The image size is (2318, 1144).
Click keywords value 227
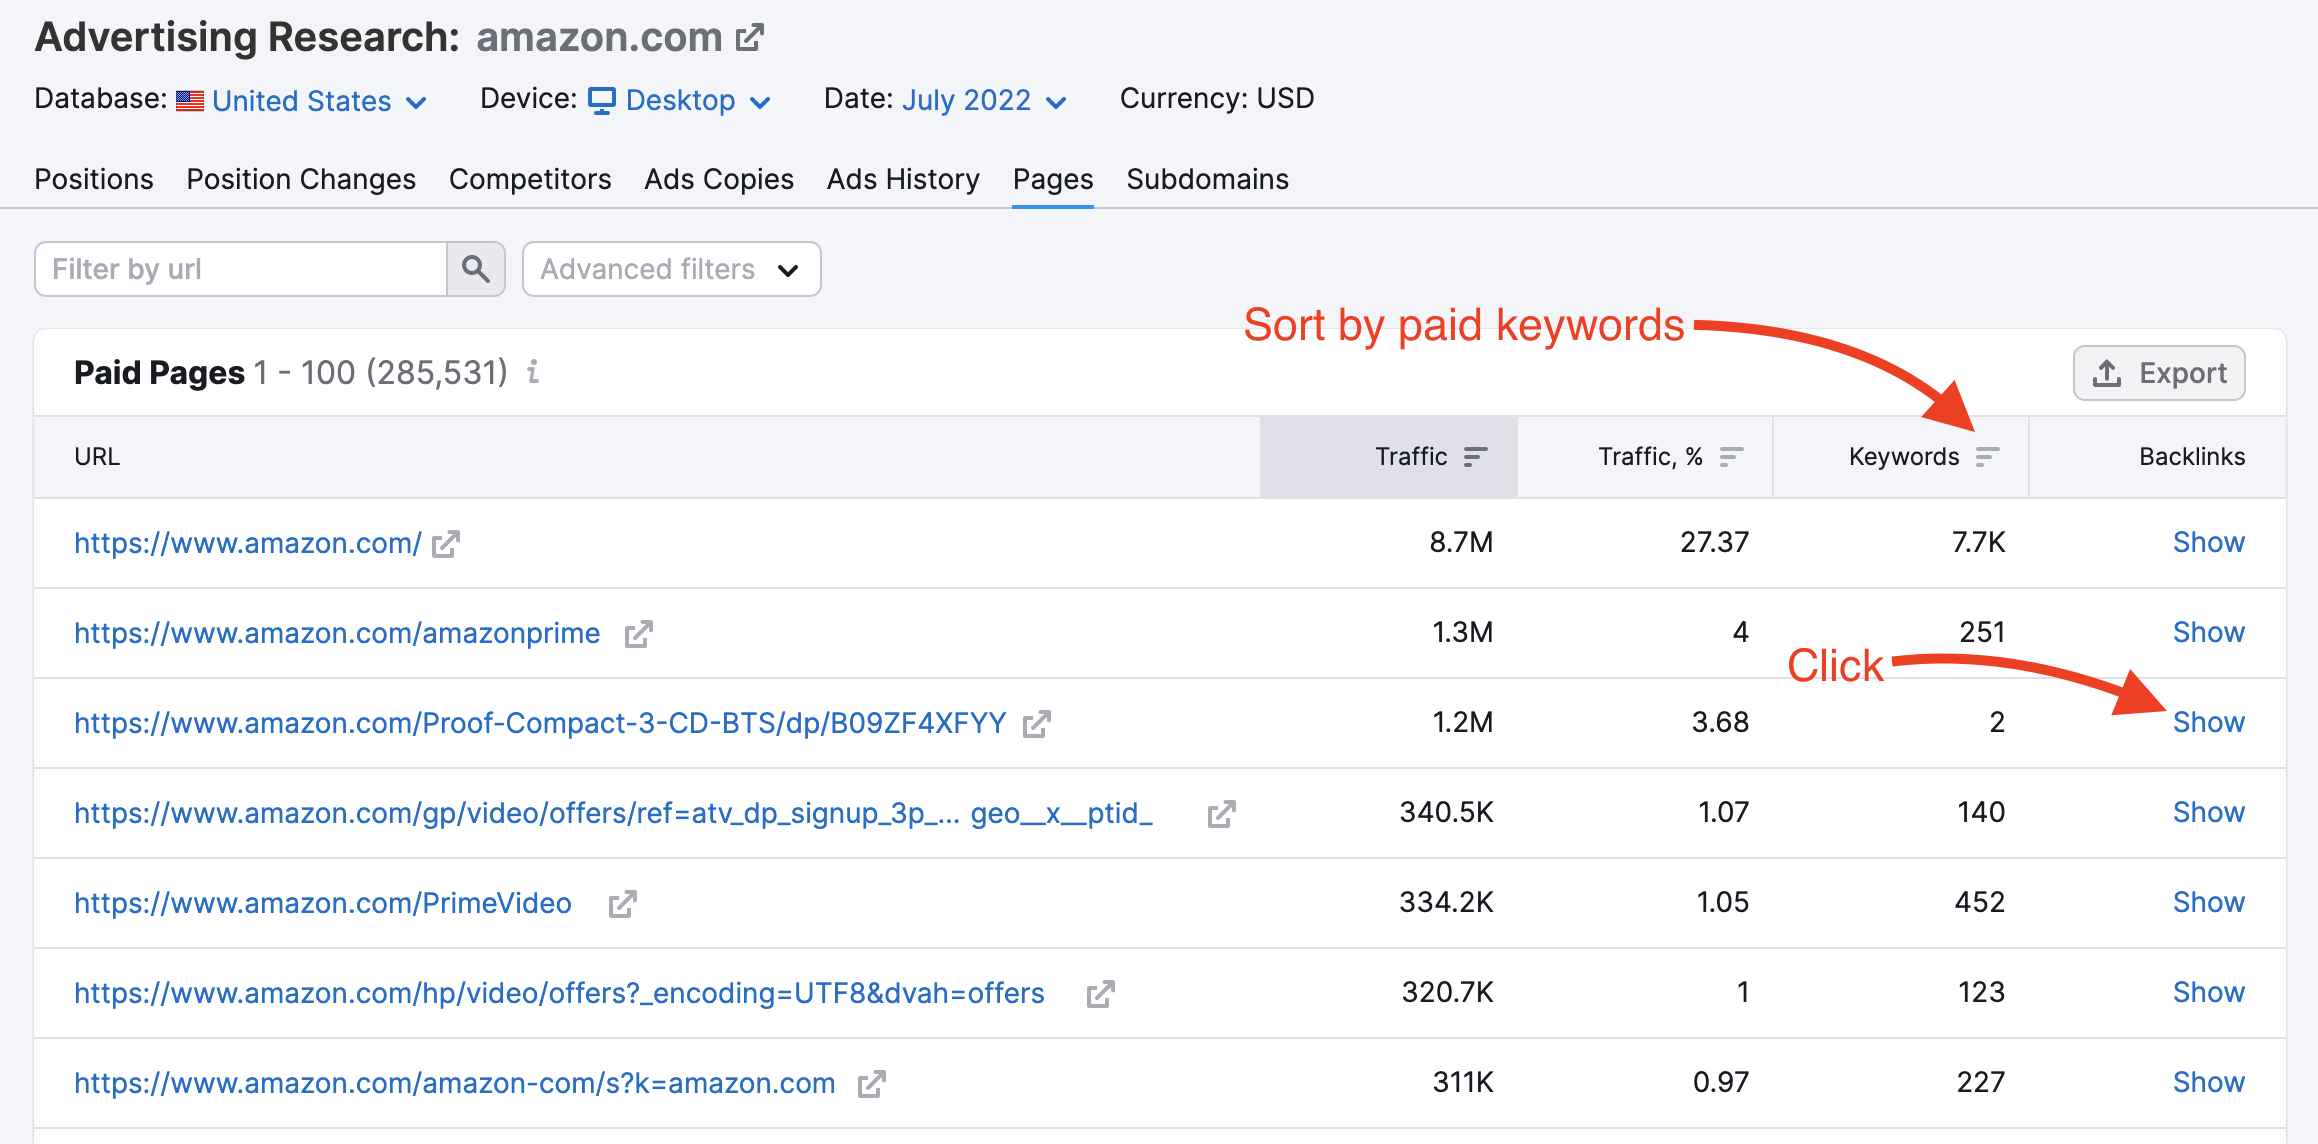[1981, 1082]
